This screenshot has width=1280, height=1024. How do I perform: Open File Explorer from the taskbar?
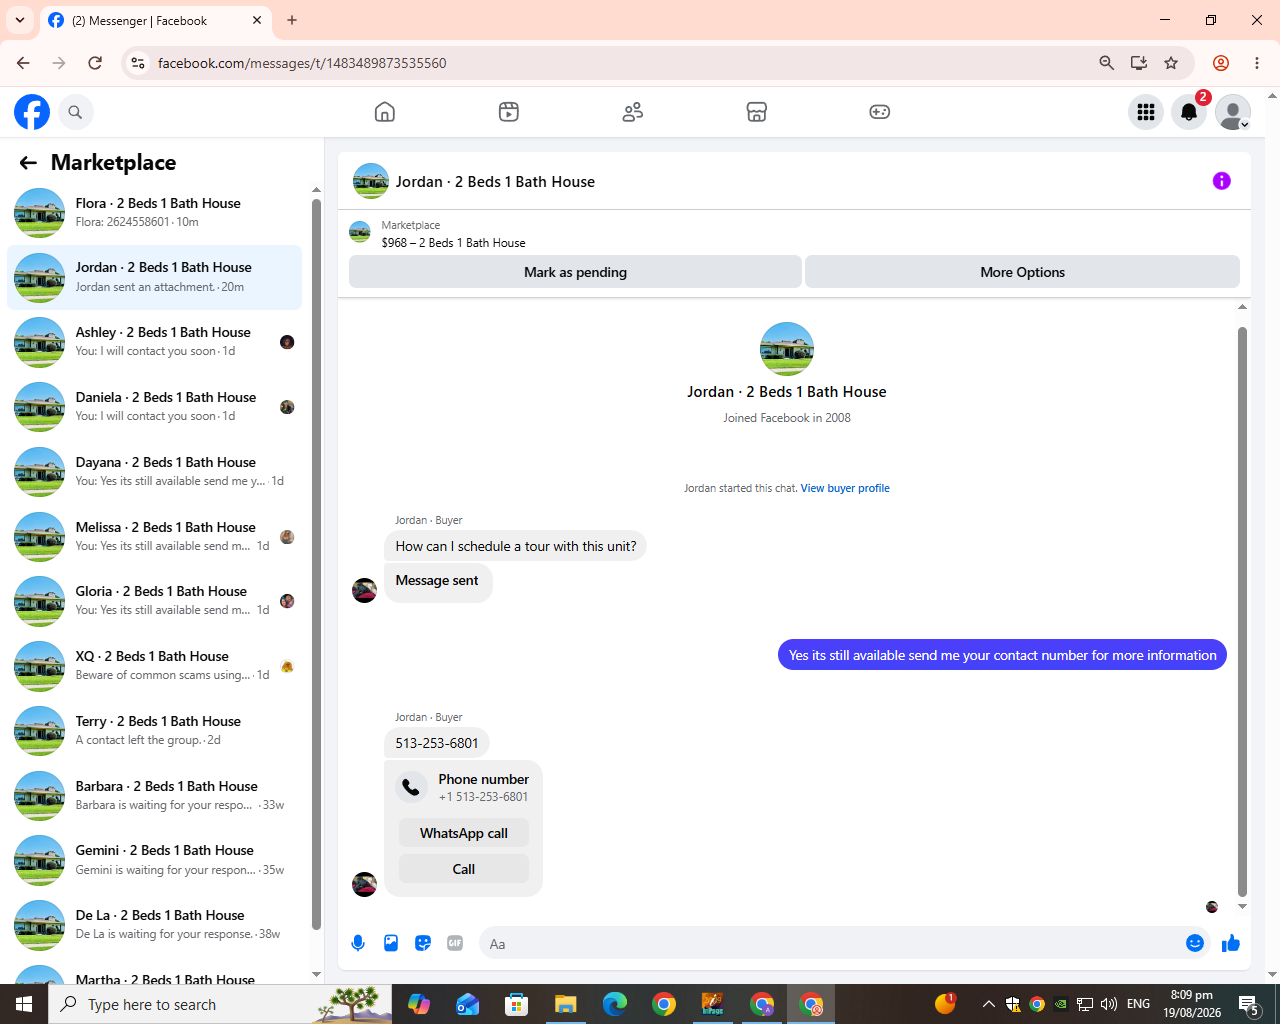click(566, 1004)
